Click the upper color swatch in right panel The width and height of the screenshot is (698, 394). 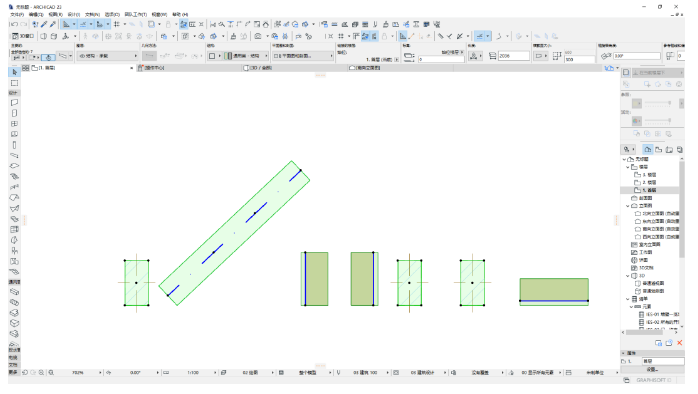click(637, 103)
